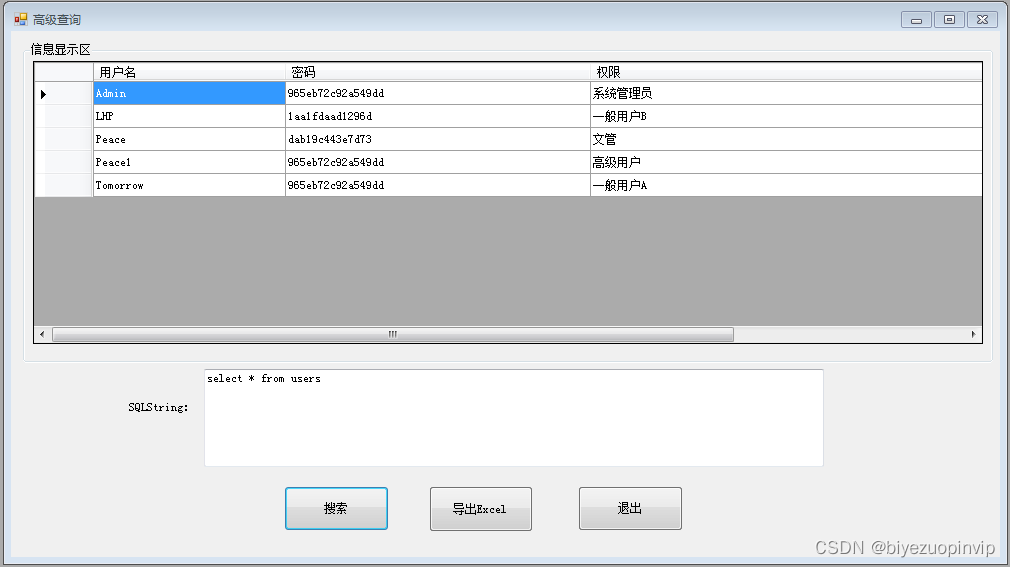Click the horizontal scrollbar thumb in grid
The height and width of the screenshot is (567, 1010).
click(x=393, y=334)
